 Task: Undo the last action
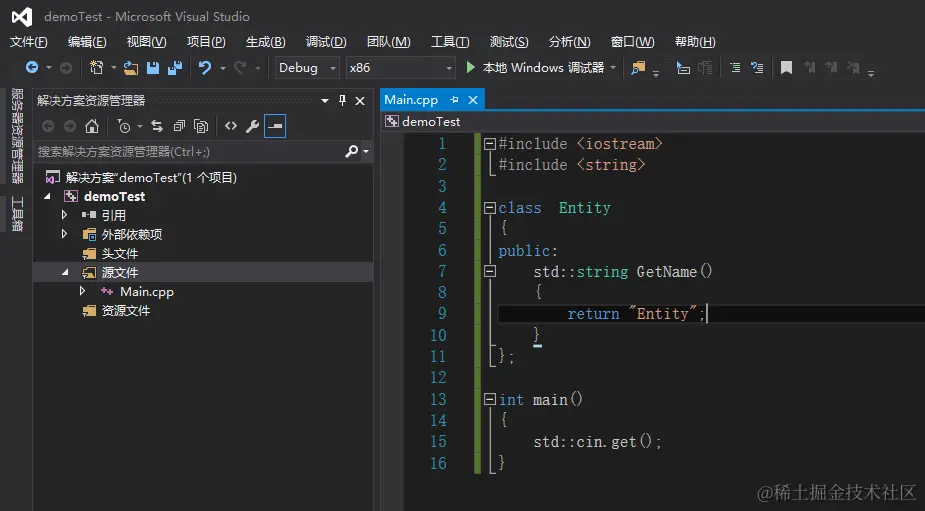click(x=205, y=68)
